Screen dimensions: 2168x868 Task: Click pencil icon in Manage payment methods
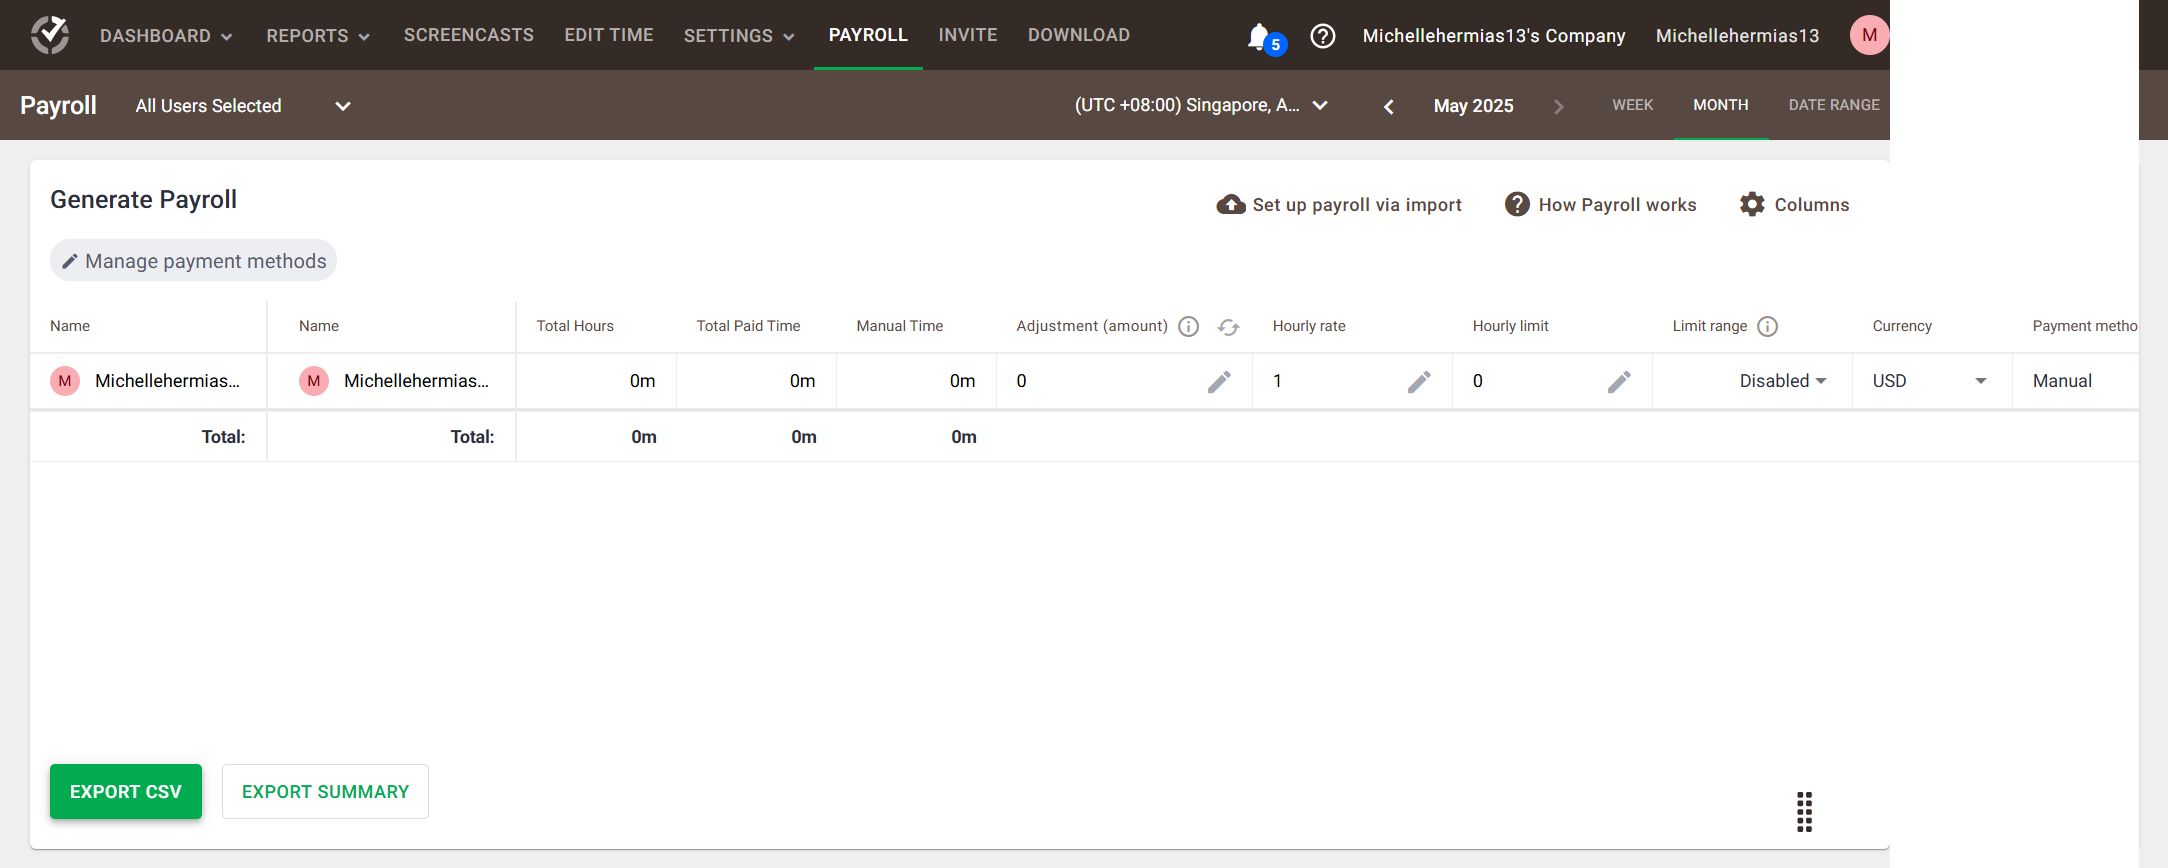pyautogui.click(x=70, y=261)
